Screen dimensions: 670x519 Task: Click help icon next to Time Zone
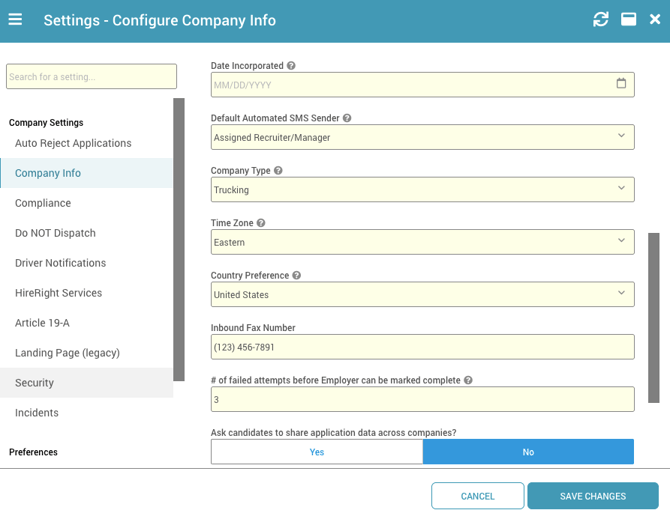261,223
